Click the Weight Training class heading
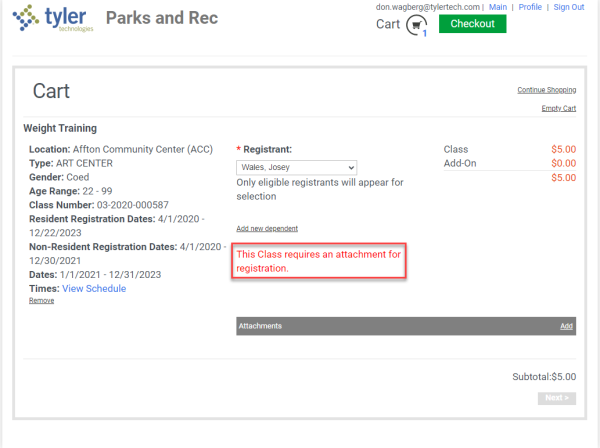 [x=60, y=128]
